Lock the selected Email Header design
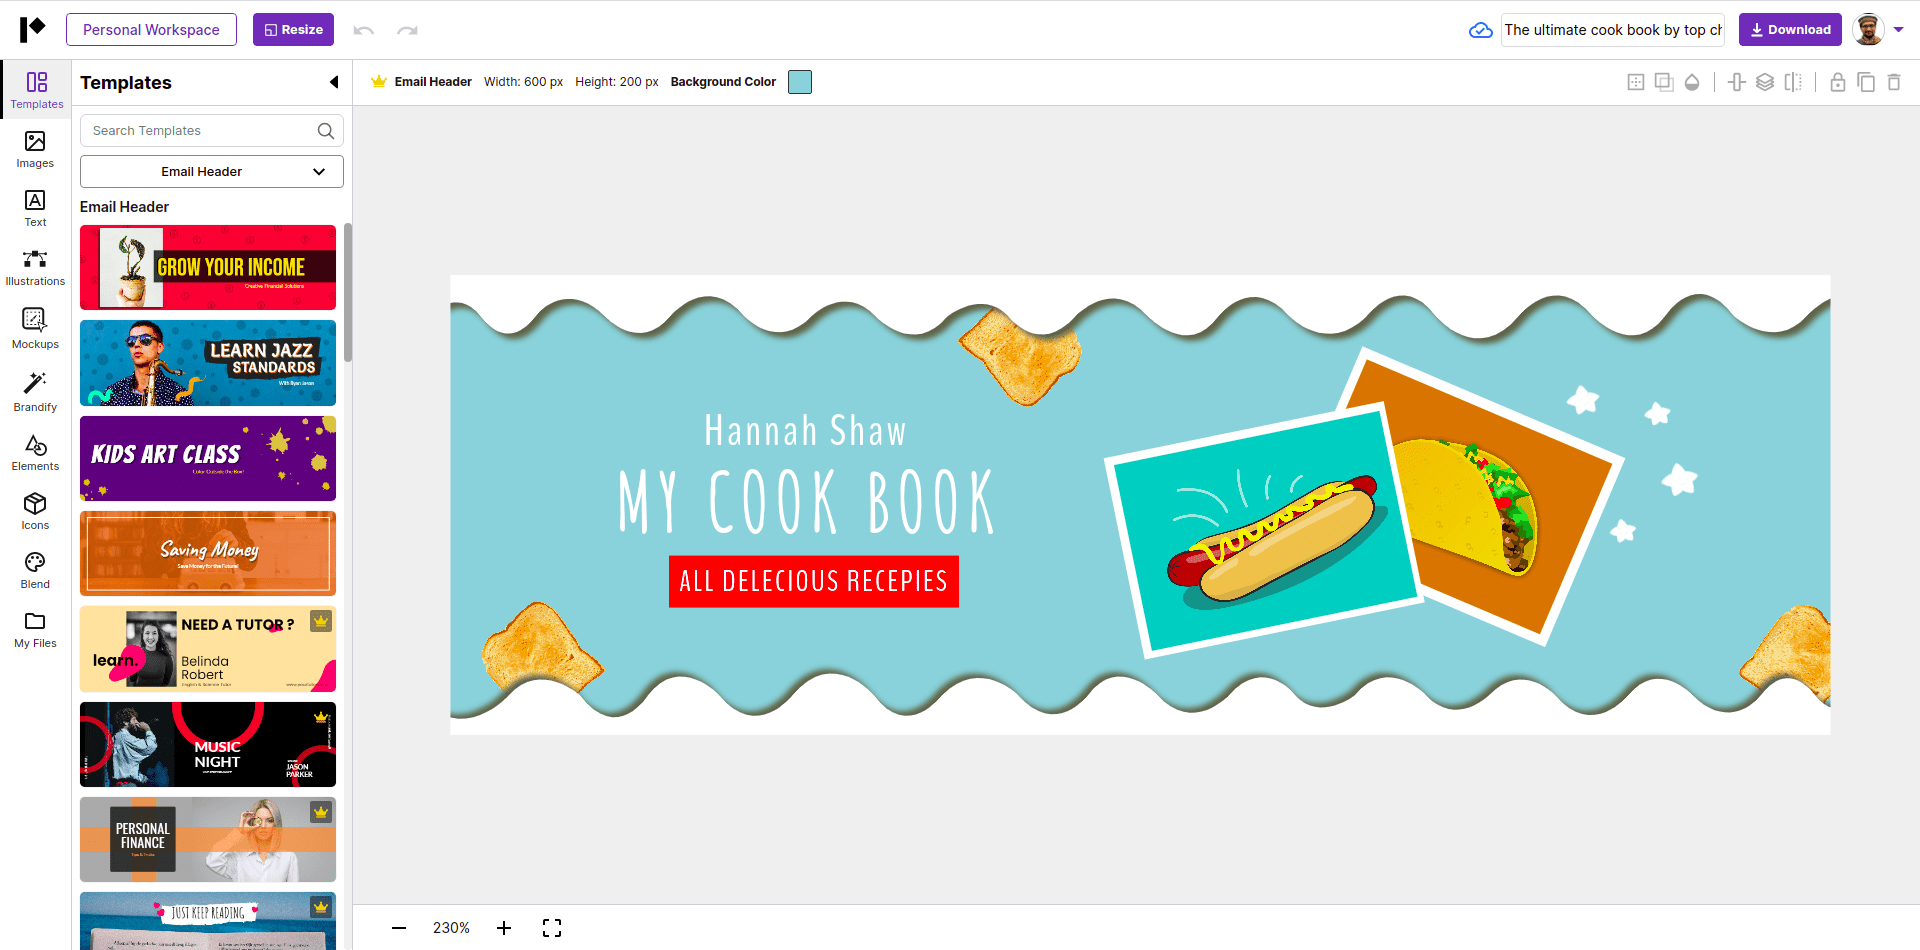Viewport: 1920px width, 950px height. [x=1837, y=82]
